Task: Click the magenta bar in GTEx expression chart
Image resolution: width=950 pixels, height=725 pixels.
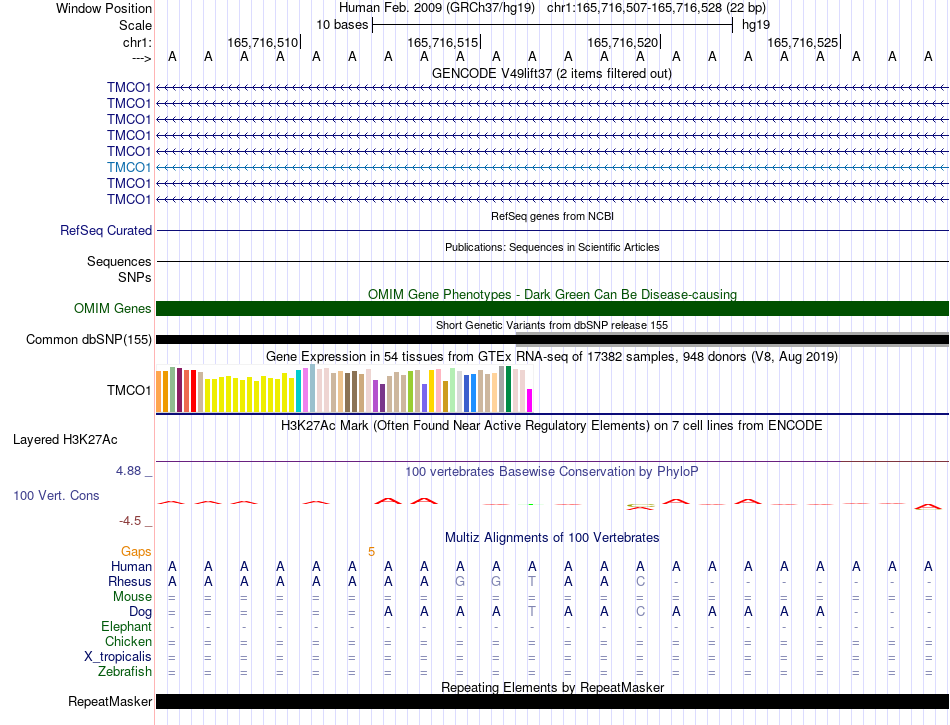Action: click(529, 400)
